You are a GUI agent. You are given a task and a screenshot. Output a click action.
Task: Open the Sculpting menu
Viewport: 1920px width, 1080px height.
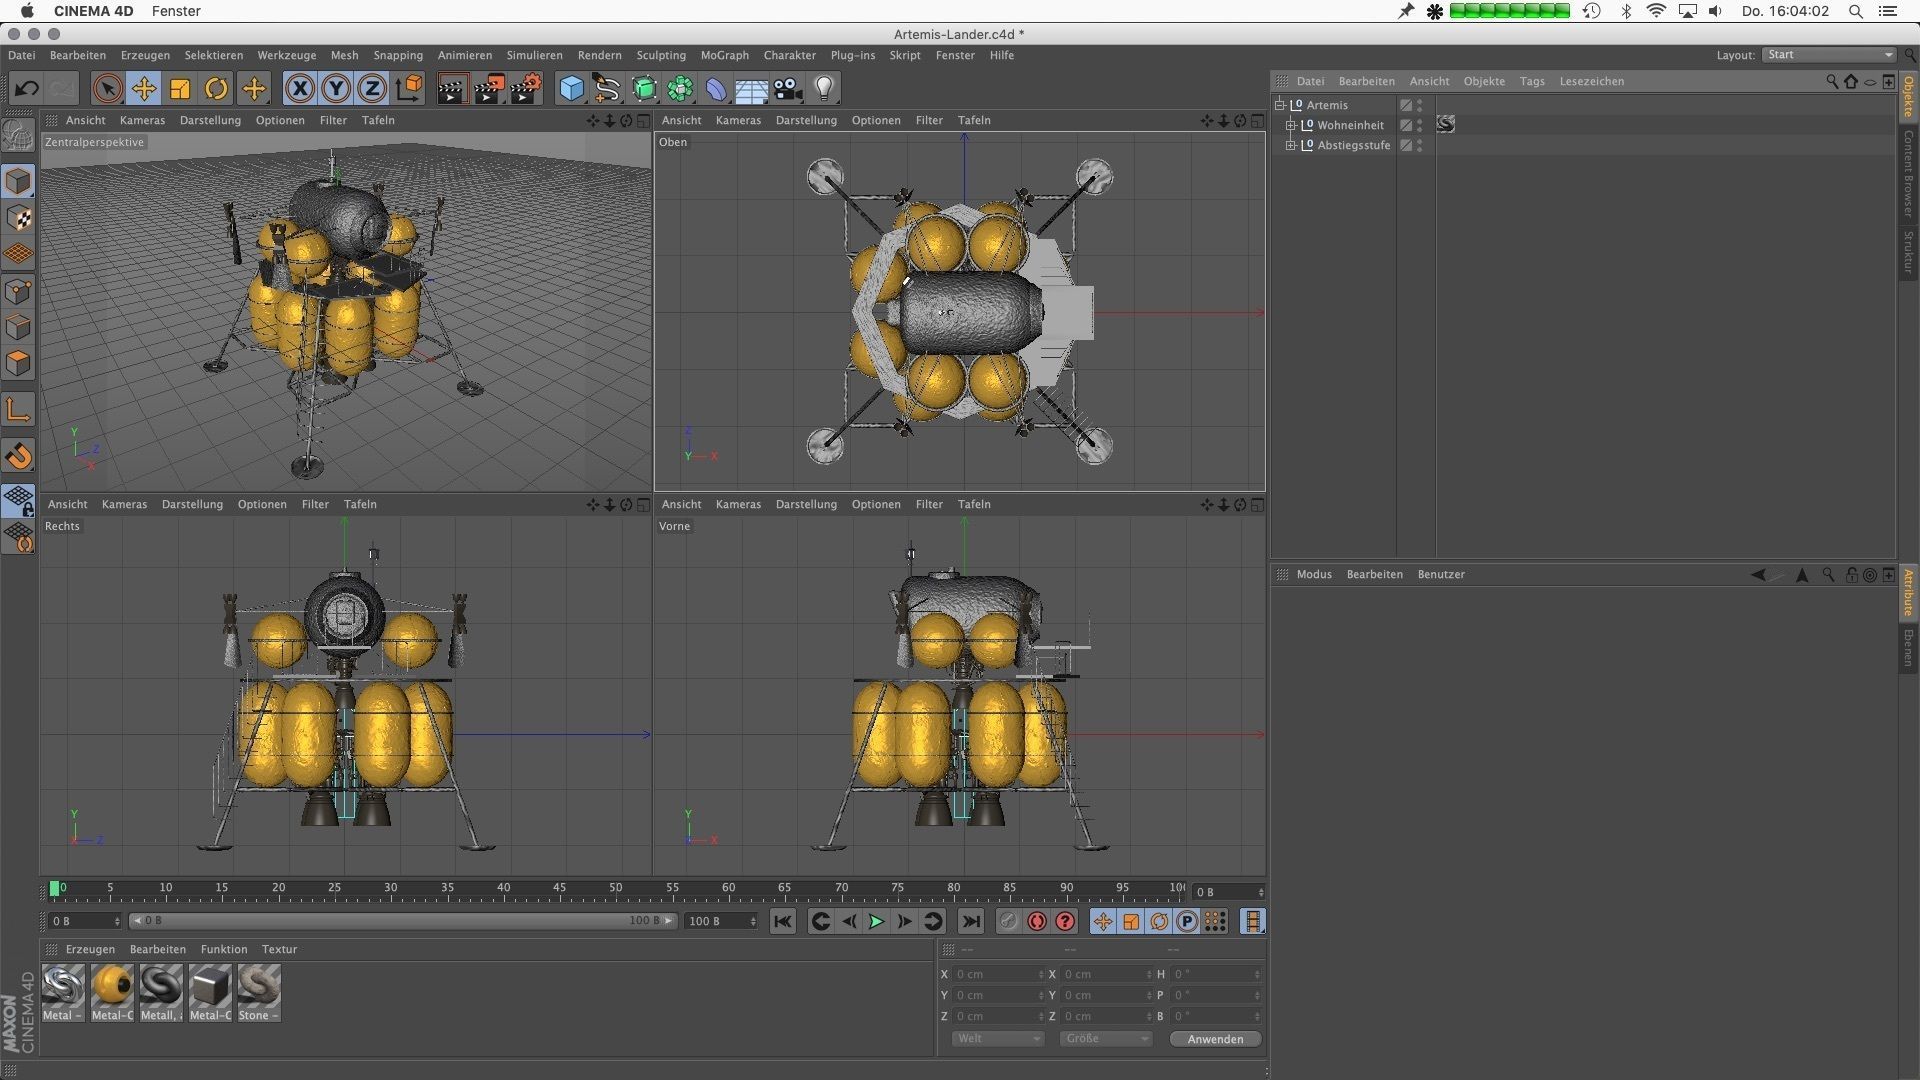661,56
